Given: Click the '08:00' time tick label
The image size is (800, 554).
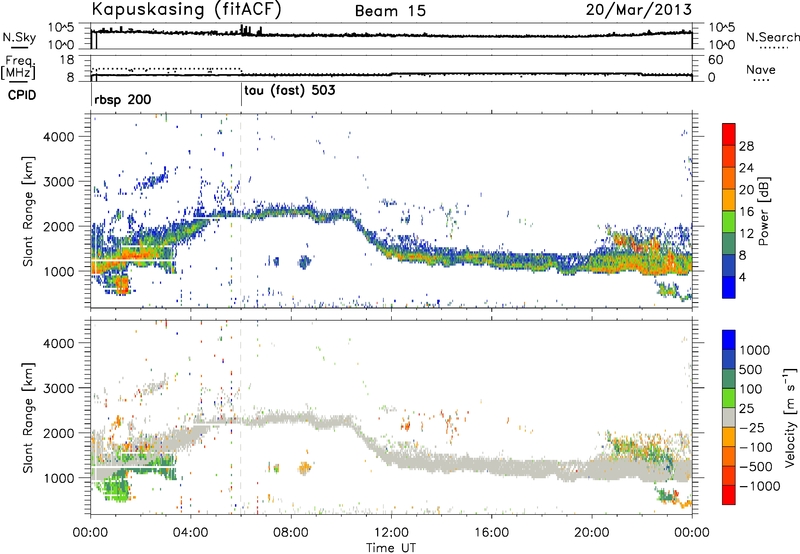Looking at the screenshot, I should pyautogui.click(x=291, y=533).
